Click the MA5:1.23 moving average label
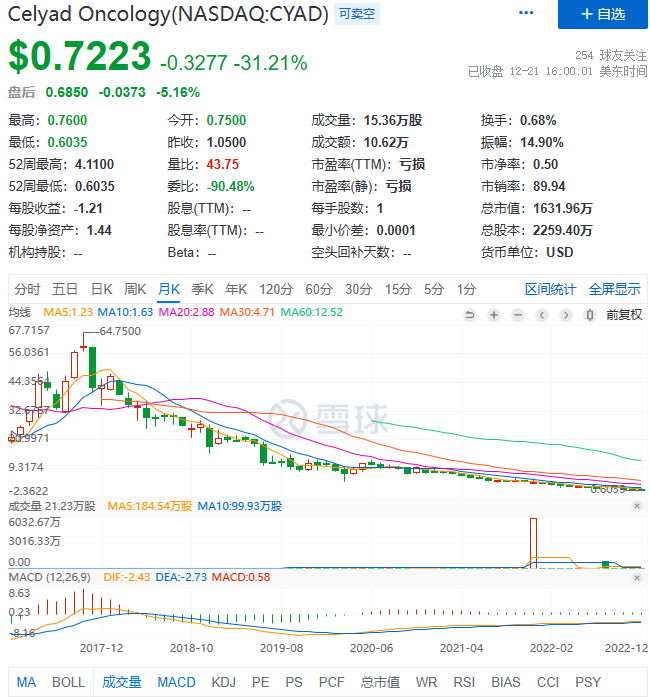The image size is (650, 697). [x=68, y=312]
